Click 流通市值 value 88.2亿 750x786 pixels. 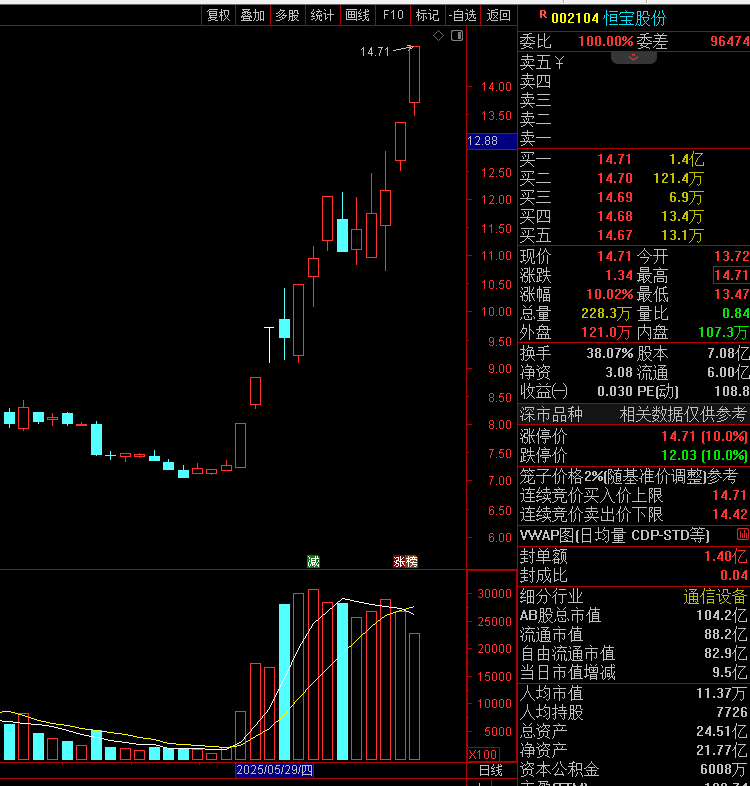pyautogui.click(x=725, y=635)
